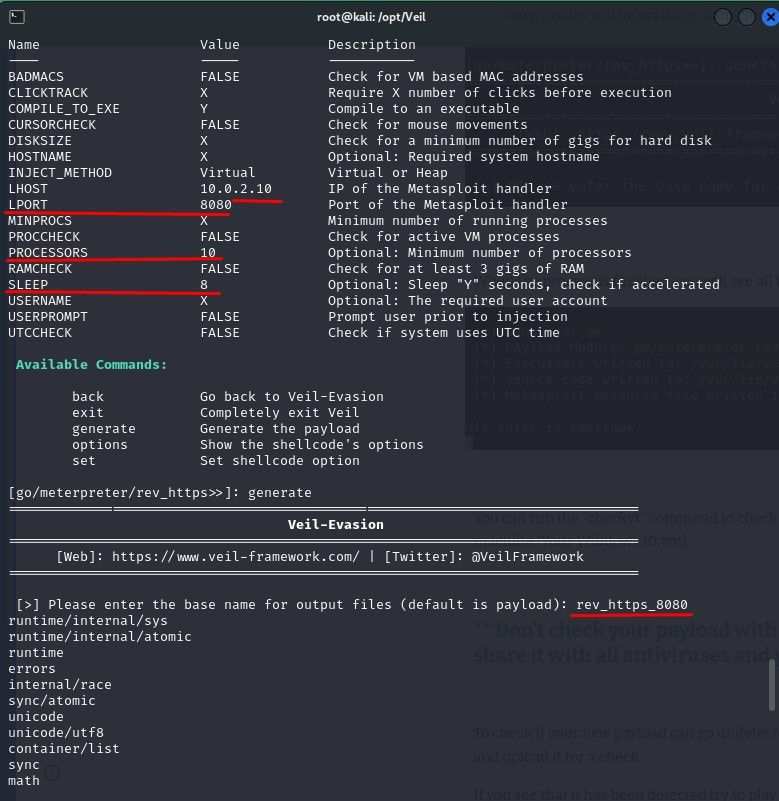Click the runtime/internal/sys line
The height and width of the screenshot is (801, 779).
88,621
